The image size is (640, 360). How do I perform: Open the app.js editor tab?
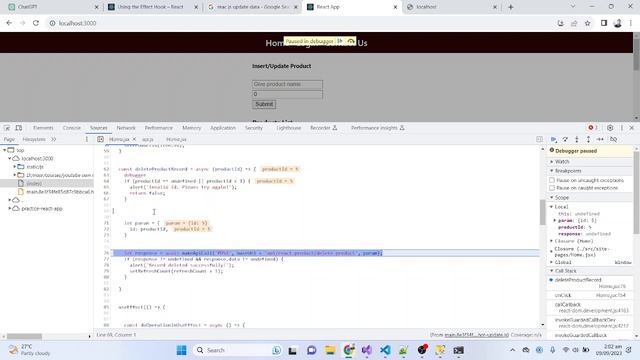pyautogui.click(x=147, y=139)
